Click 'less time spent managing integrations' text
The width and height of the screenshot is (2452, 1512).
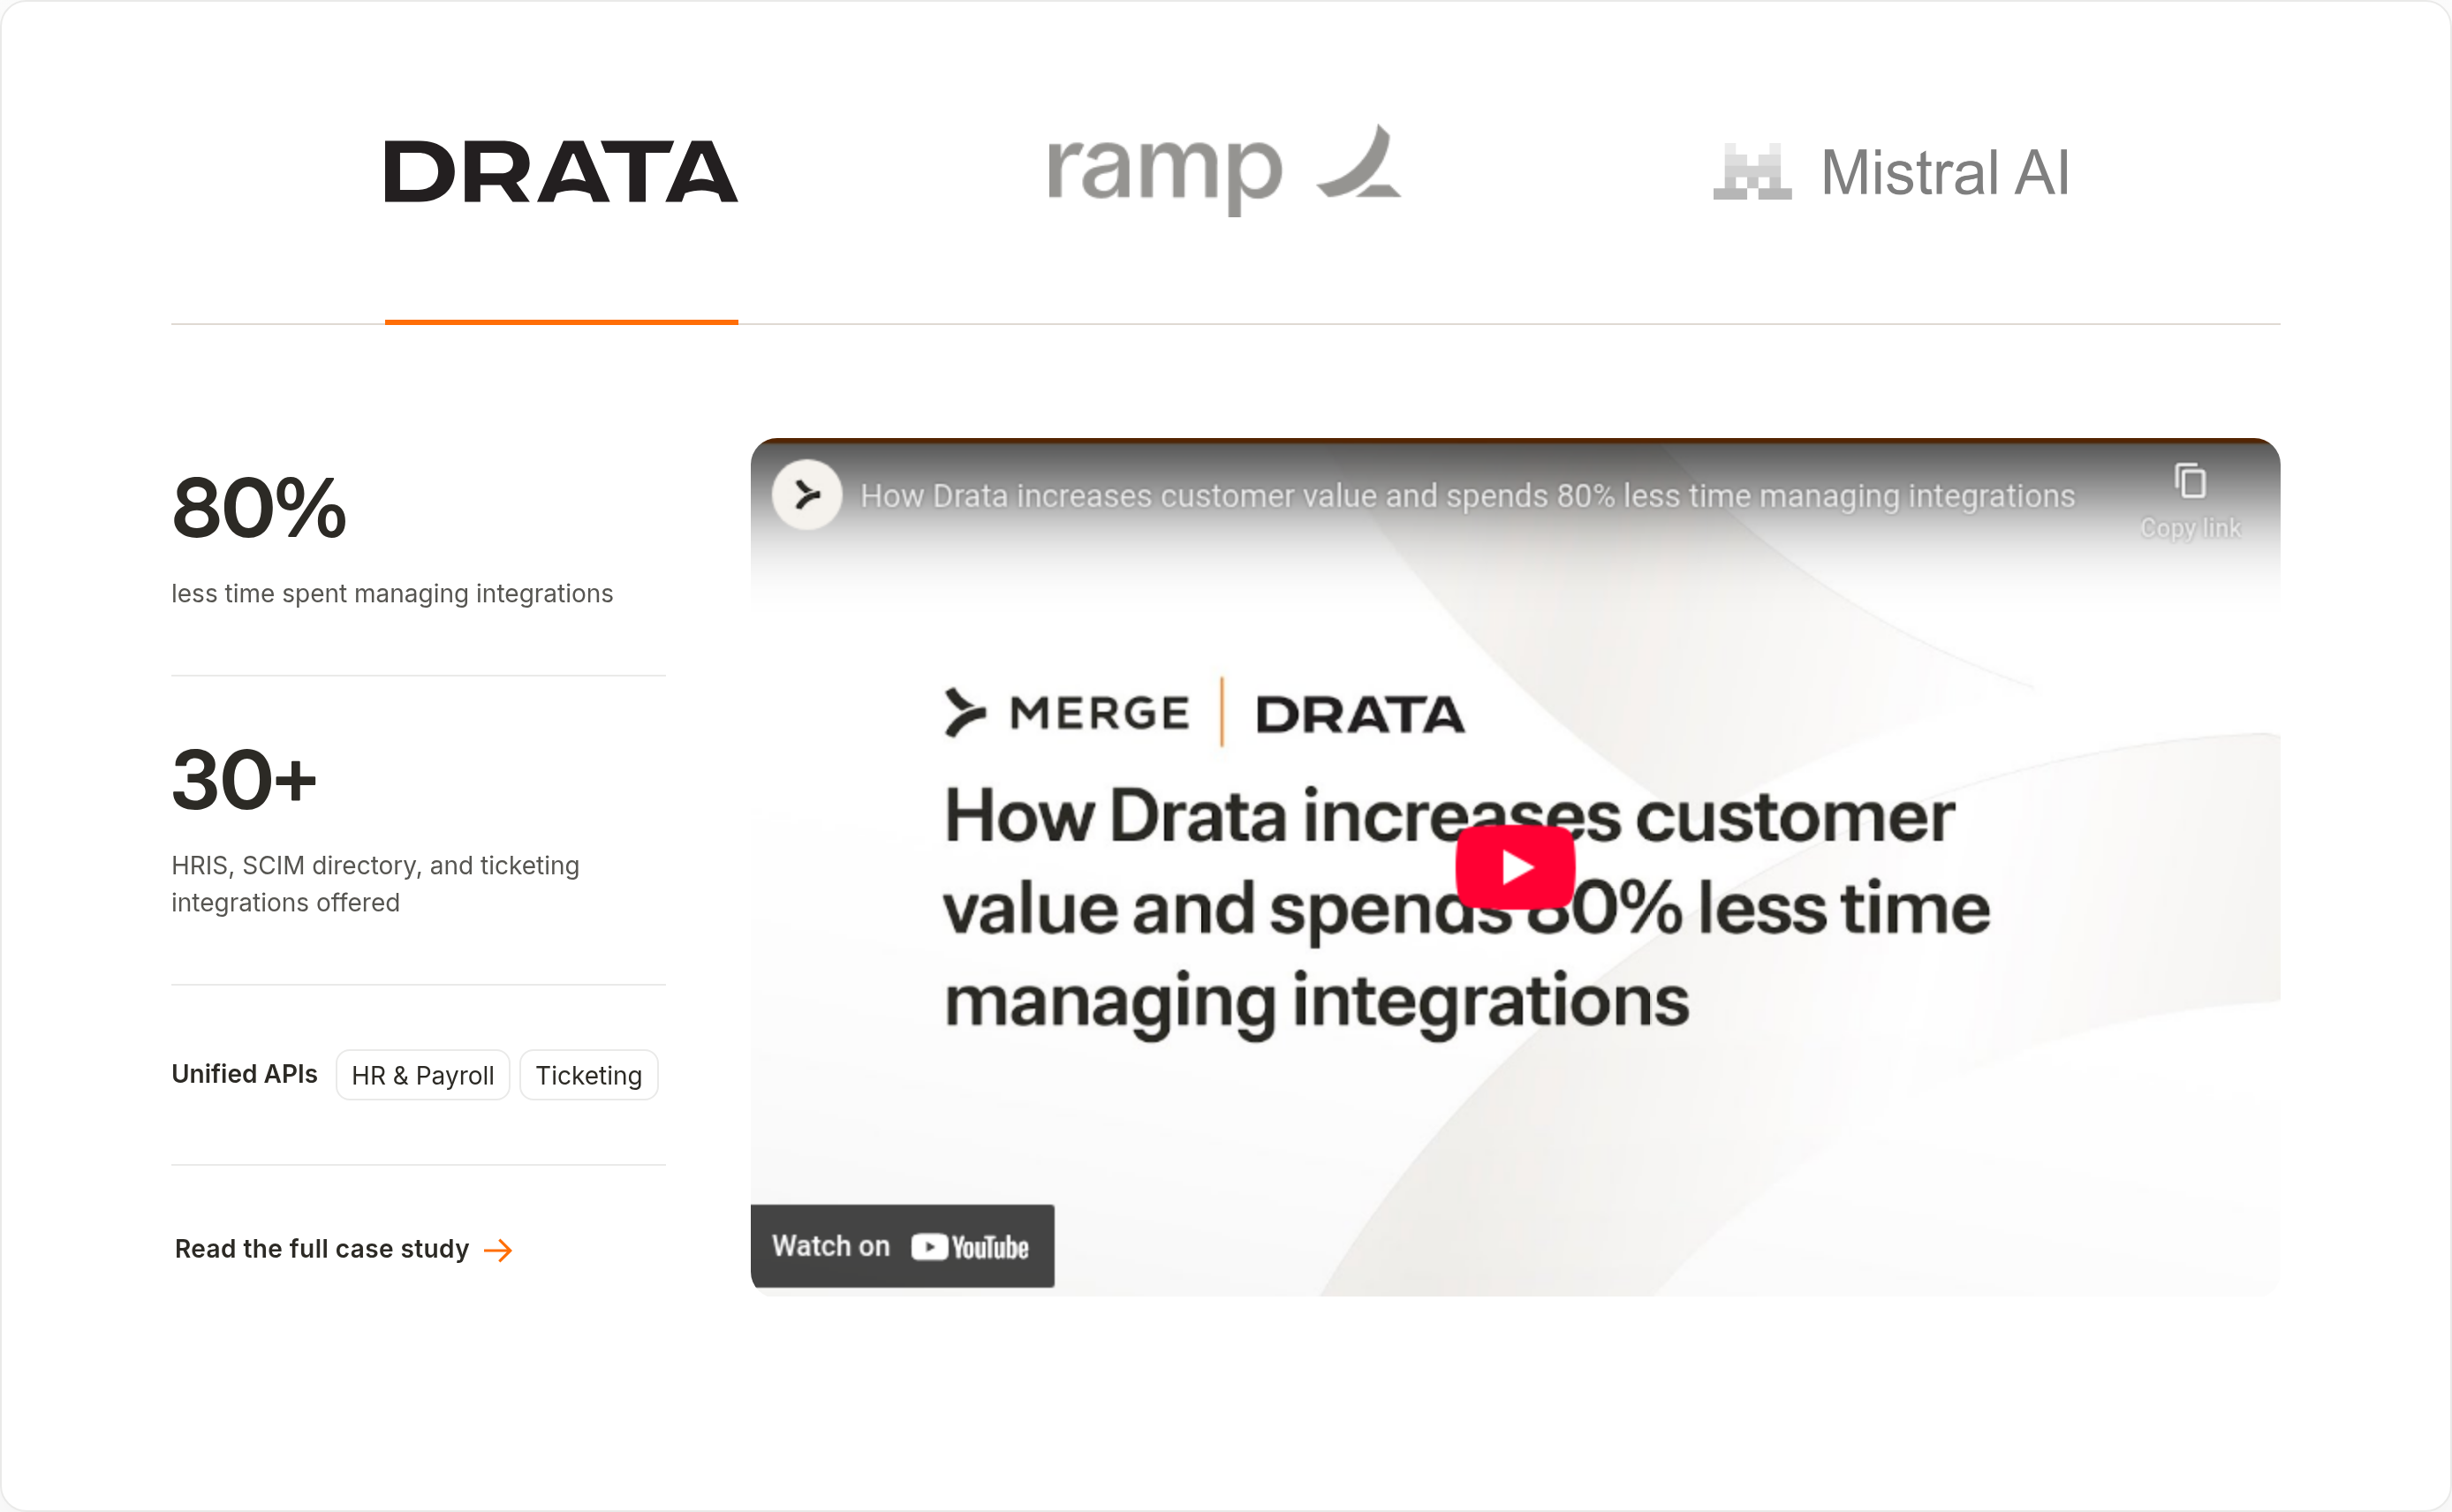click(392, 594)
